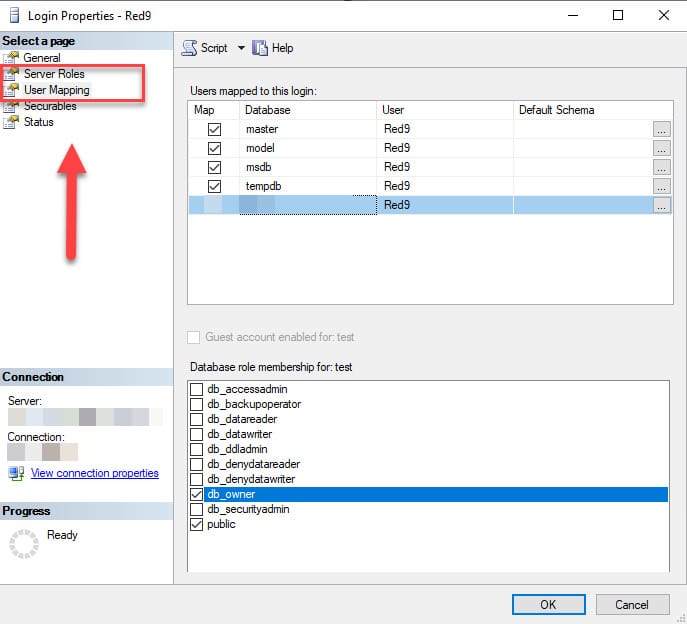
Task: Click the Database column header
Action: click(x=308, y=110)
